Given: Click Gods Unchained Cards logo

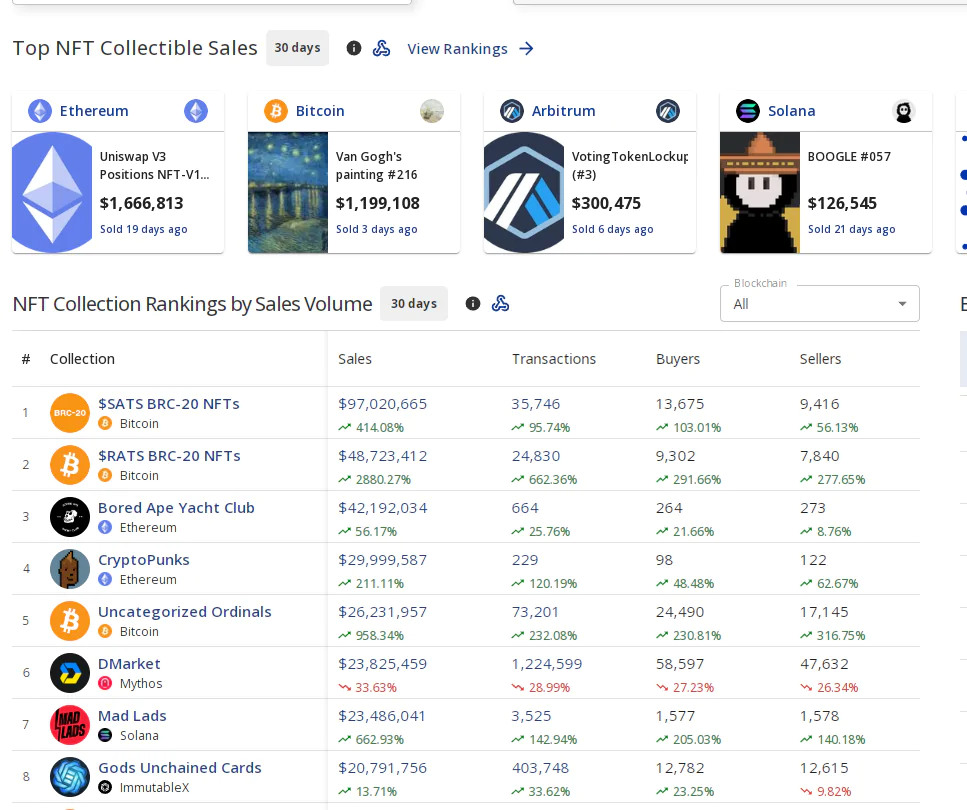Looking at the screenshot, I should (x=70, y=777).
